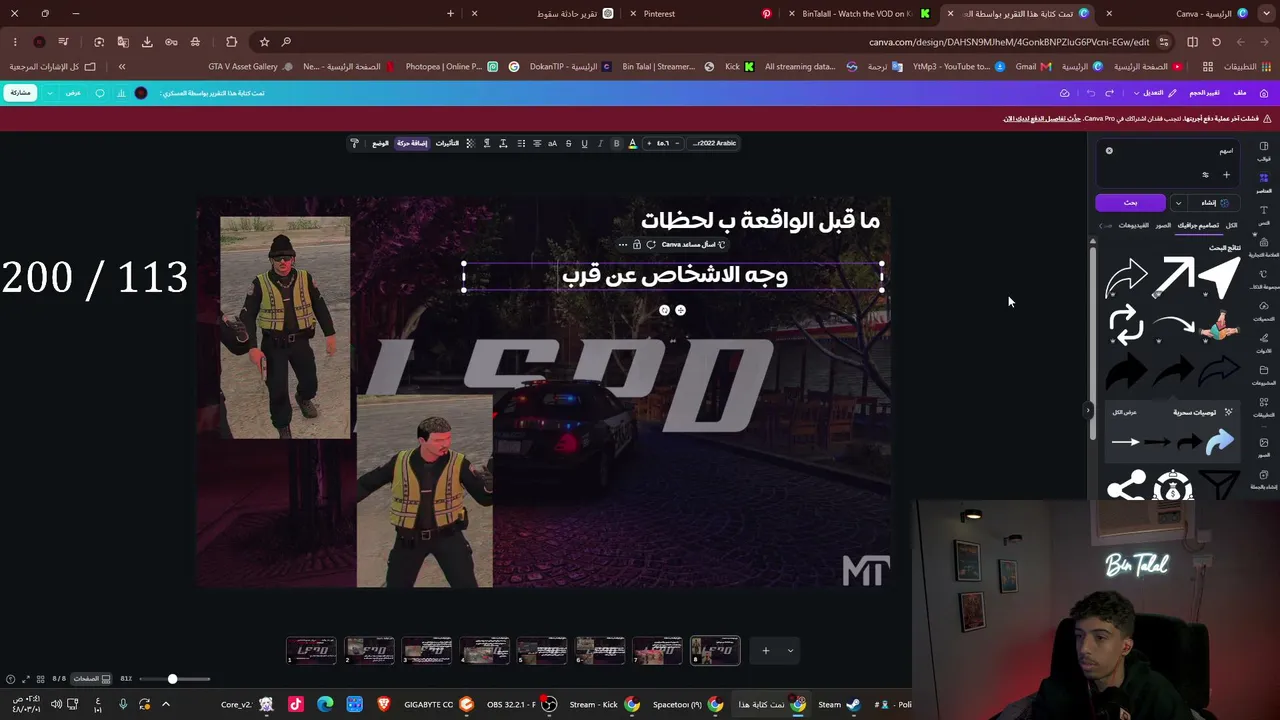Image resolution: width=1280 pixels, height=720 pixels.
Task: Expand the add-page options chevron
Action: pyautogui.click(x=790, y=651)
